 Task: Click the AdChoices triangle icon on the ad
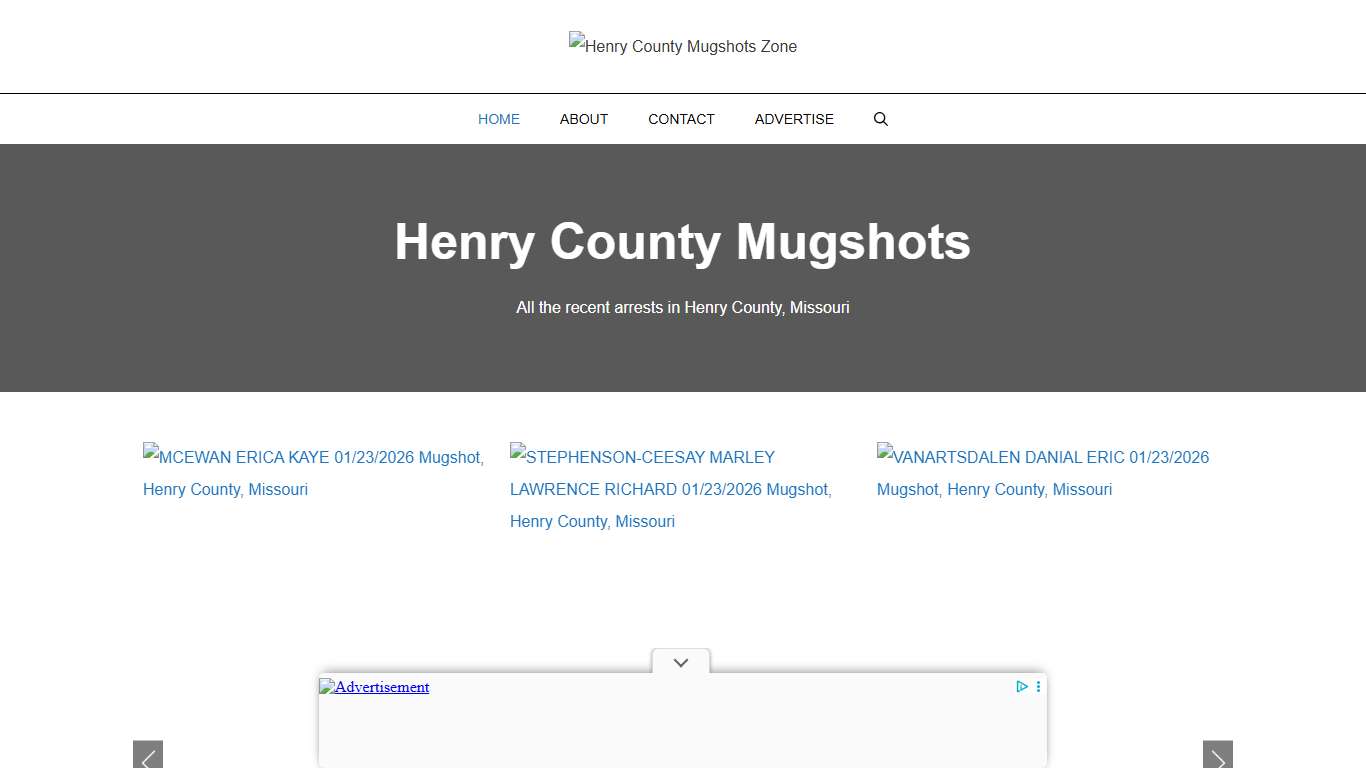click(1021, 687)
